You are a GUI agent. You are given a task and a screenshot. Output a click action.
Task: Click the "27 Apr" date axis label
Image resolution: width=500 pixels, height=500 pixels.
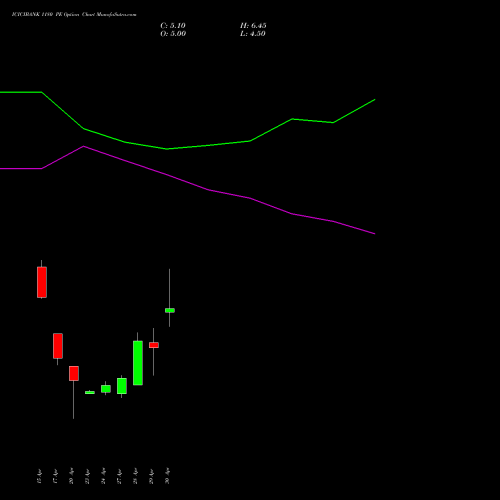point(119,476)
